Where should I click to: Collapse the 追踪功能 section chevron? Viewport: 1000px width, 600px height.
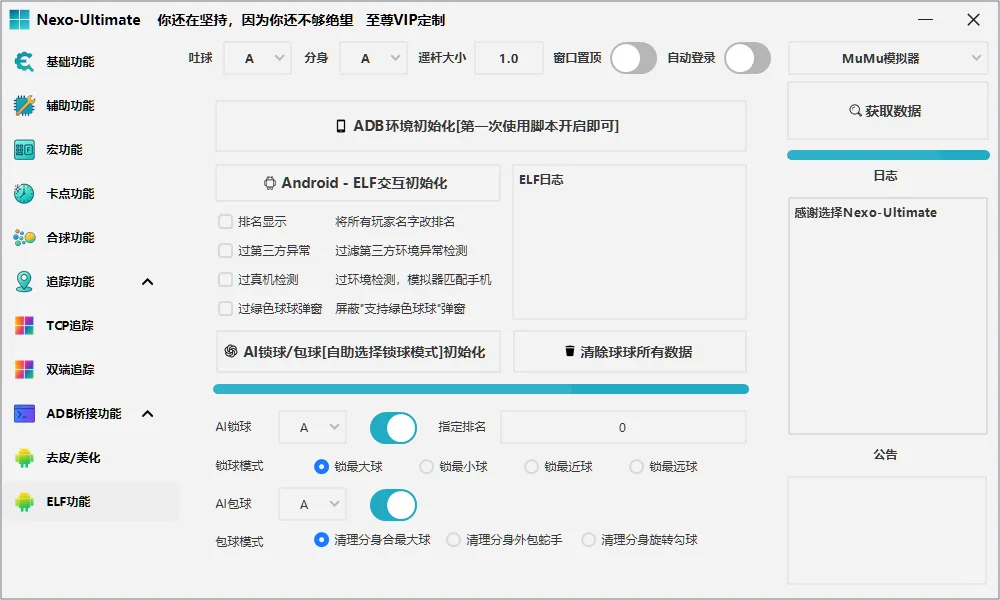[x=148, y=281]
